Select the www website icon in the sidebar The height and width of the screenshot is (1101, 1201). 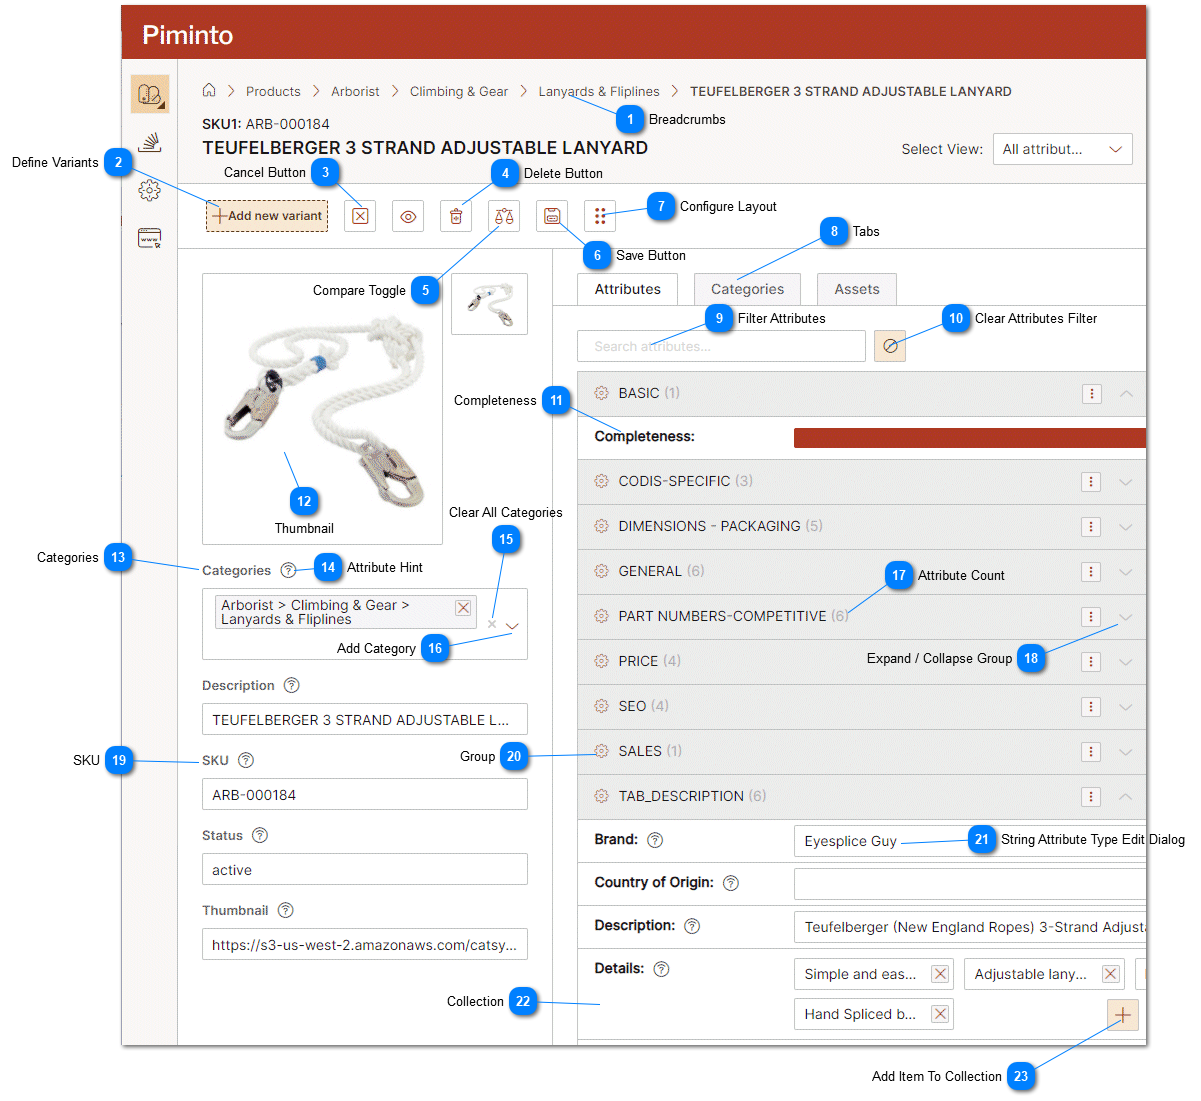tap(149, 238)
